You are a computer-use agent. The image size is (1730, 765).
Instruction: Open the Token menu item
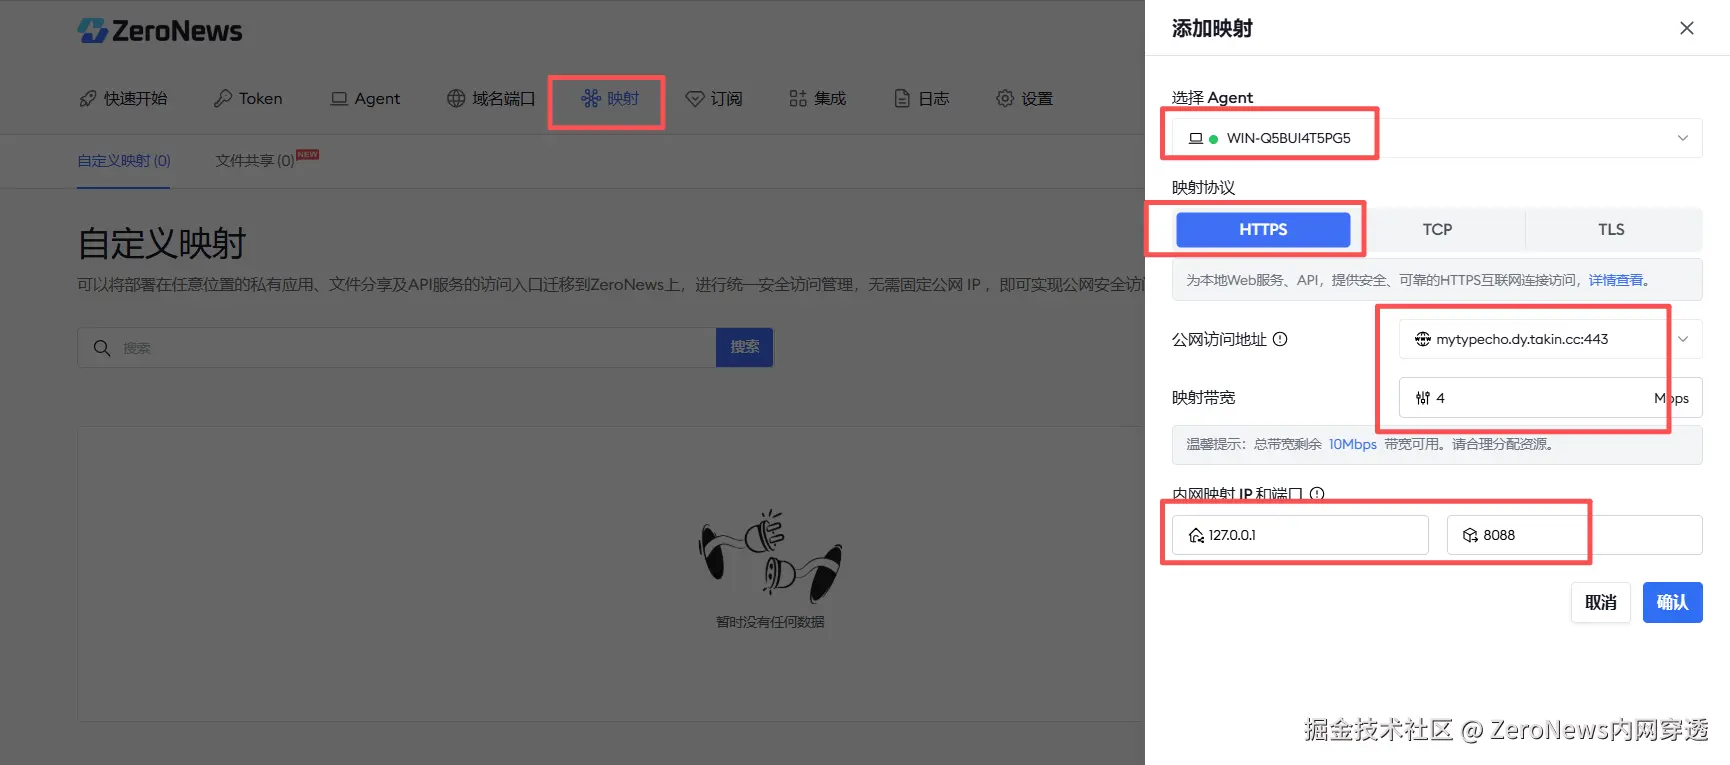[248, 98]
